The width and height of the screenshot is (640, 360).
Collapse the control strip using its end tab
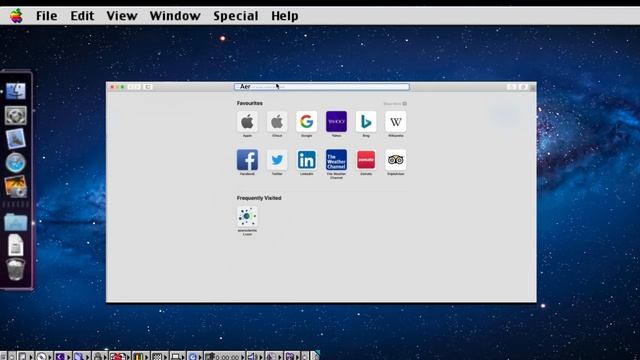pyautogui.click(x=316, y=356)
